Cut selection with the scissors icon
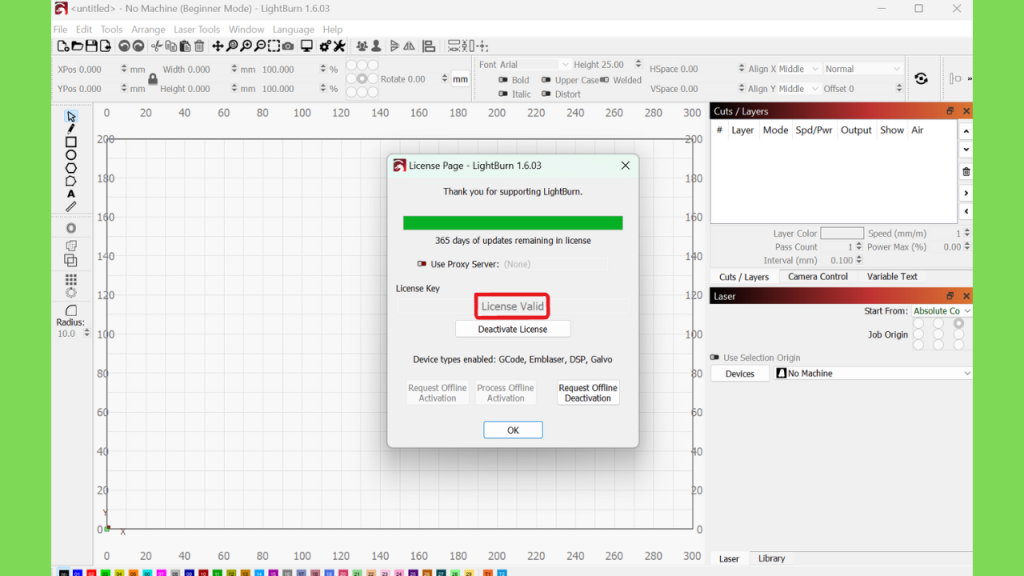 click(x=156, y=46)
